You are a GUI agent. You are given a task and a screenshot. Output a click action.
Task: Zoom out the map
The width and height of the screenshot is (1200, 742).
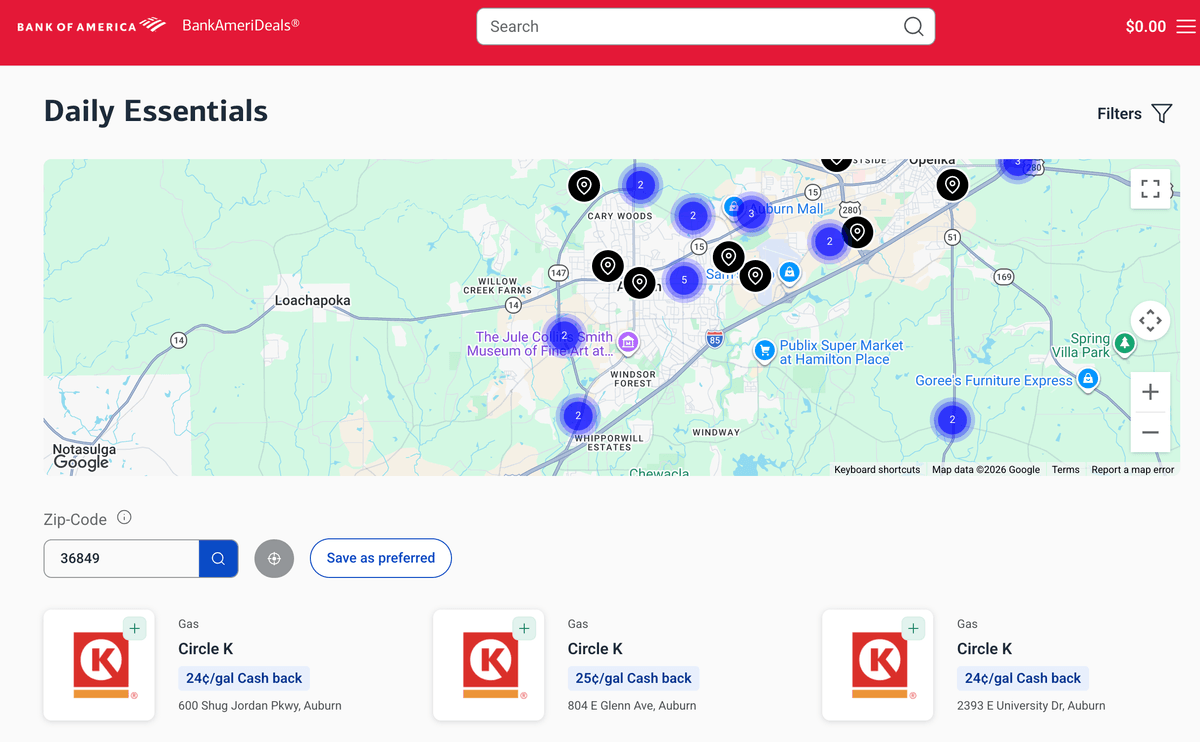click(x=1150, y=432)
